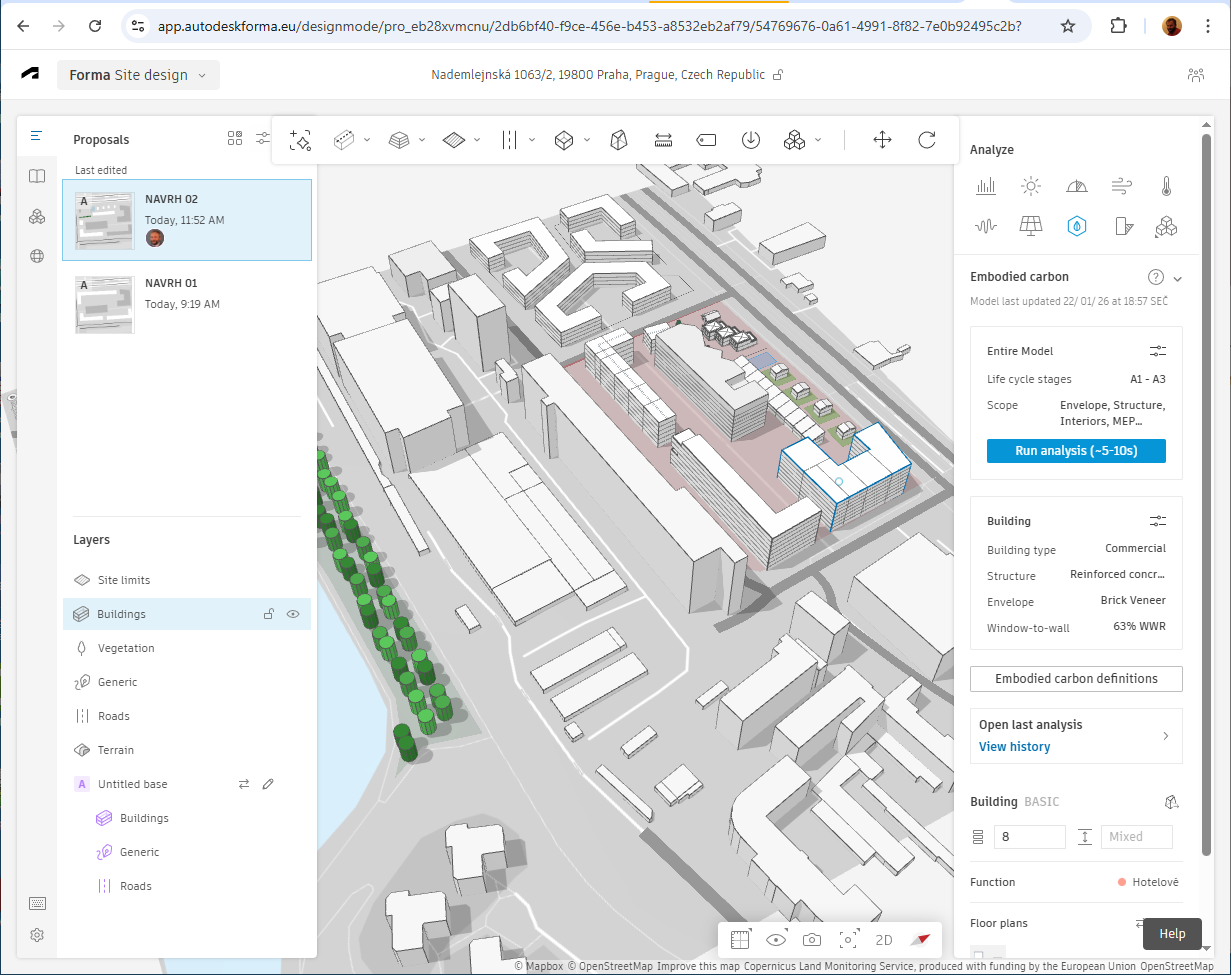Open the View history link
Viewport: 1231px width, 975px height.
click(1014, 747)
